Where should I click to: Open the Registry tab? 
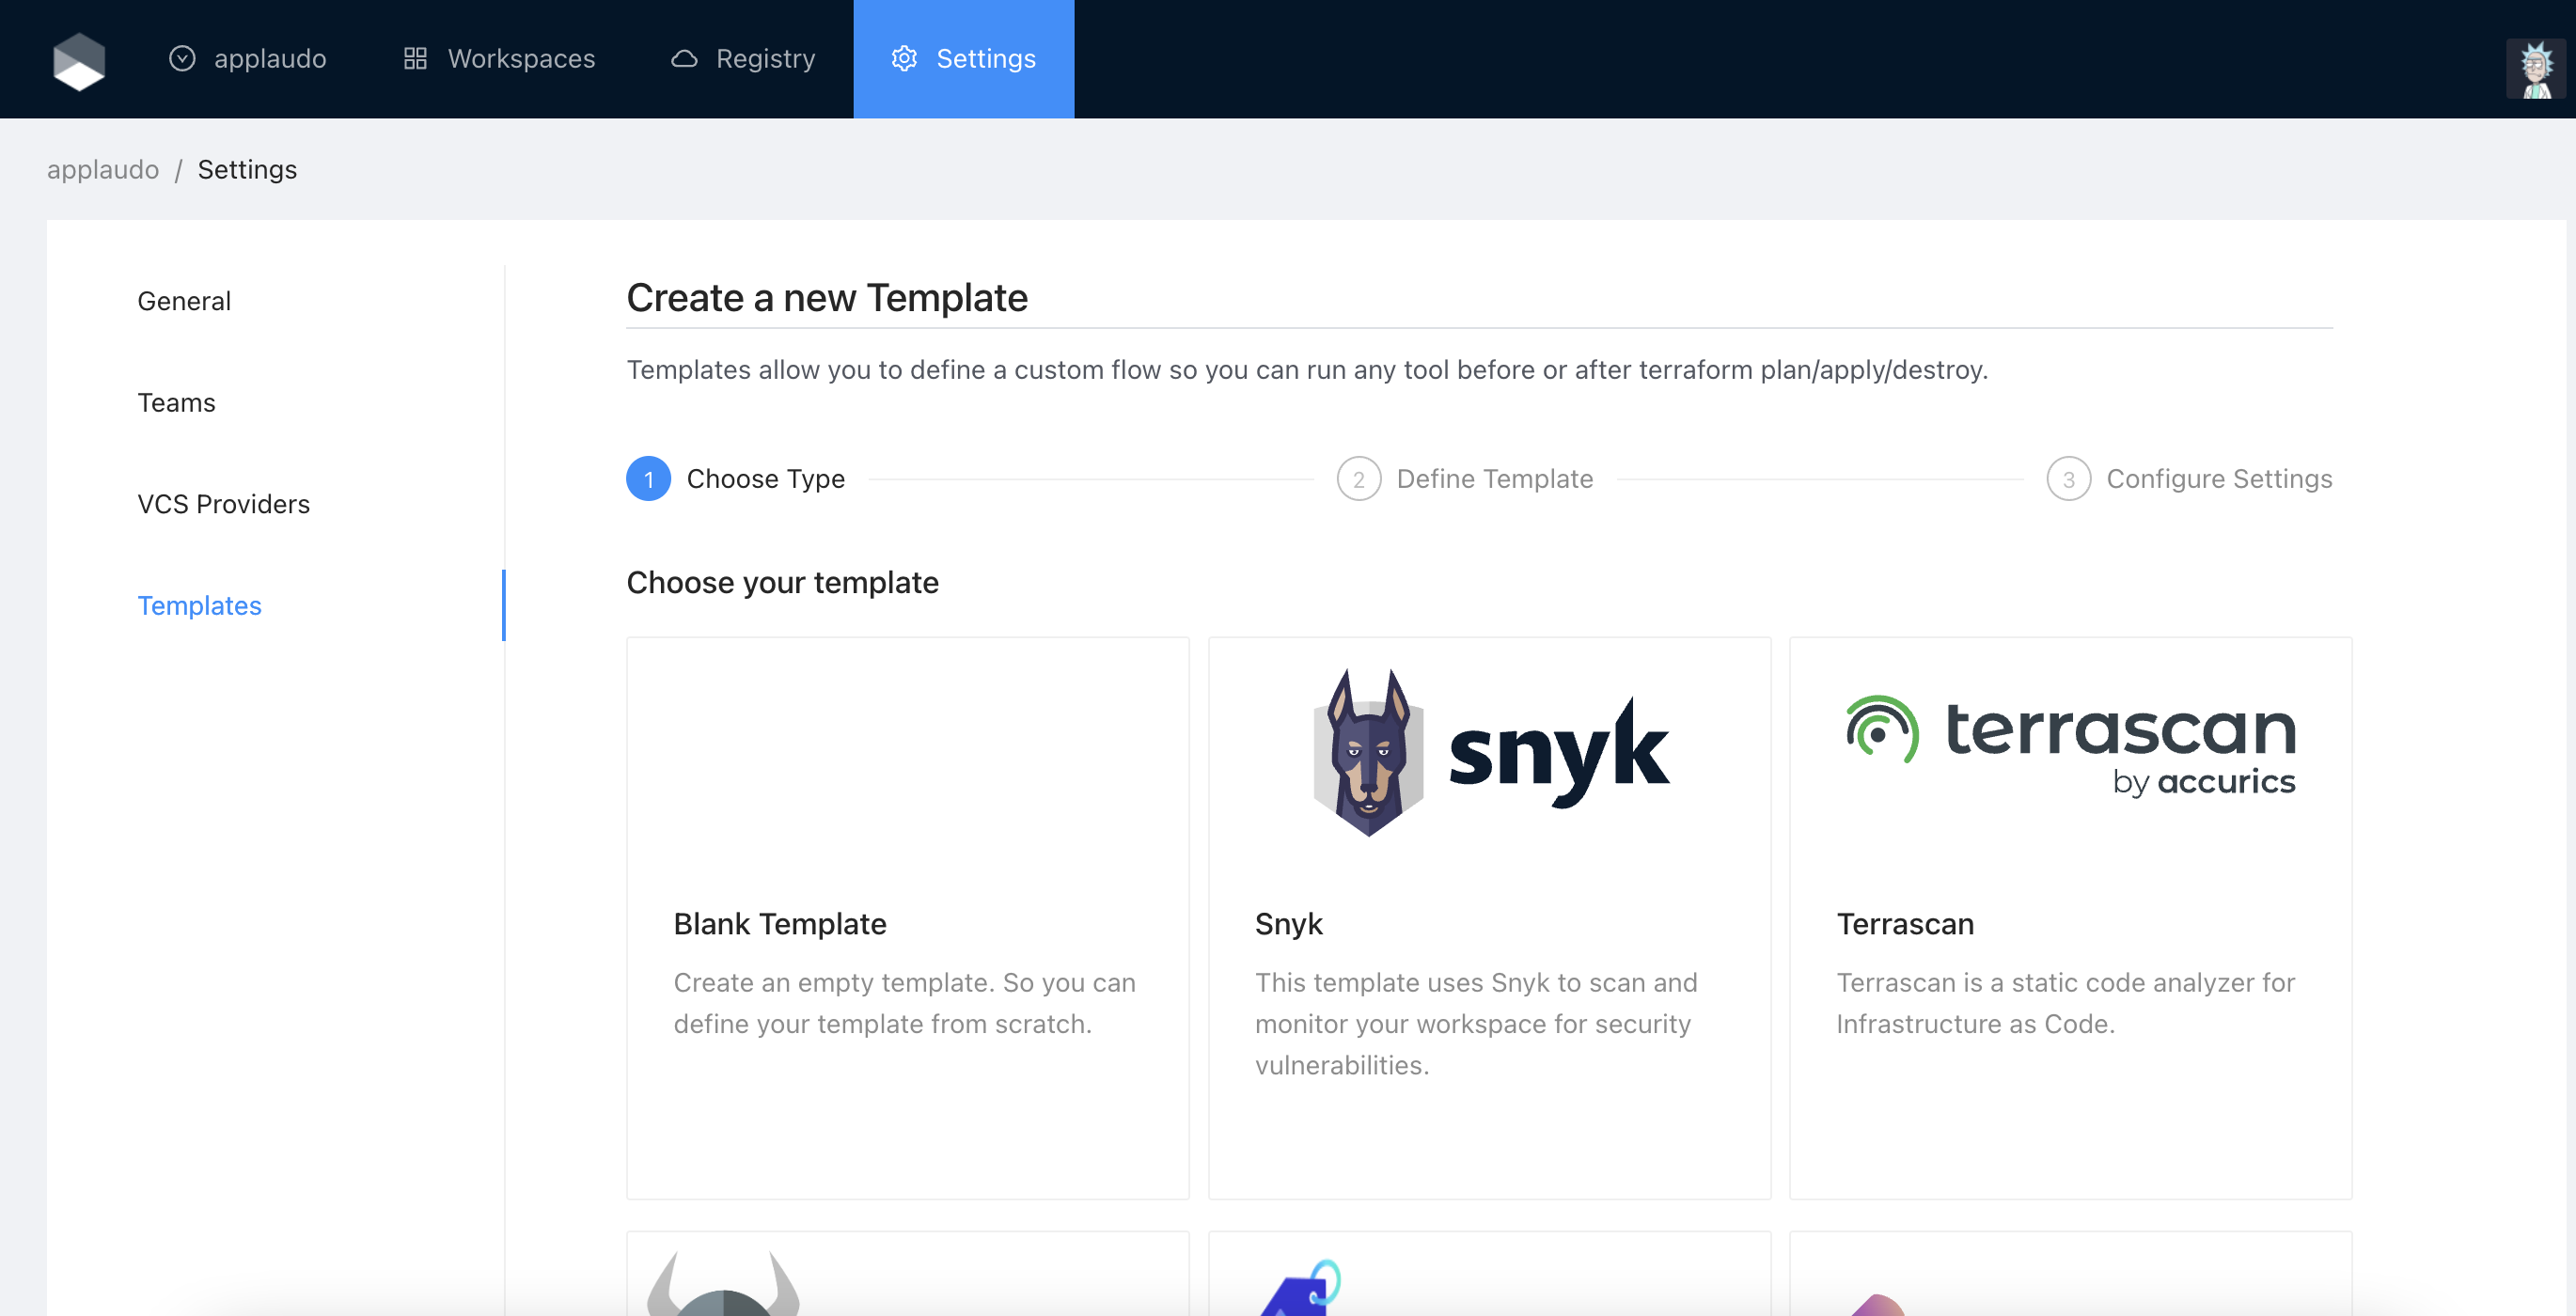(742, 59)
